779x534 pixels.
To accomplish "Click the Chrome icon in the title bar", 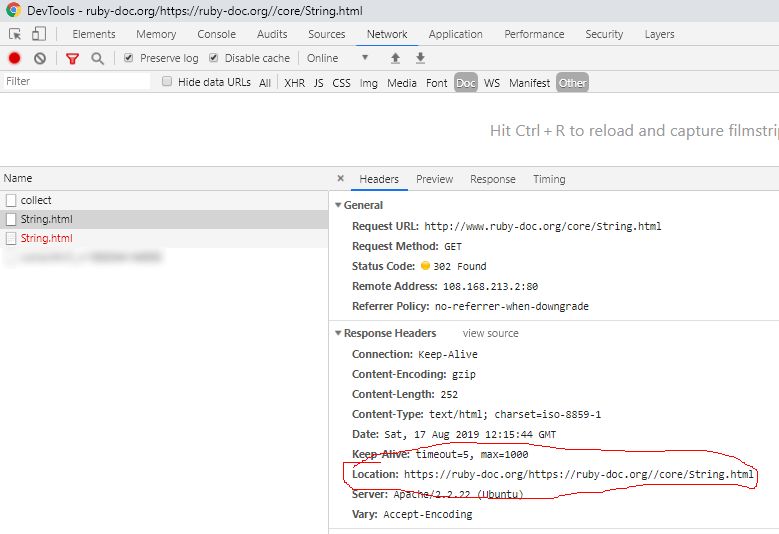I will click(13, 10).
